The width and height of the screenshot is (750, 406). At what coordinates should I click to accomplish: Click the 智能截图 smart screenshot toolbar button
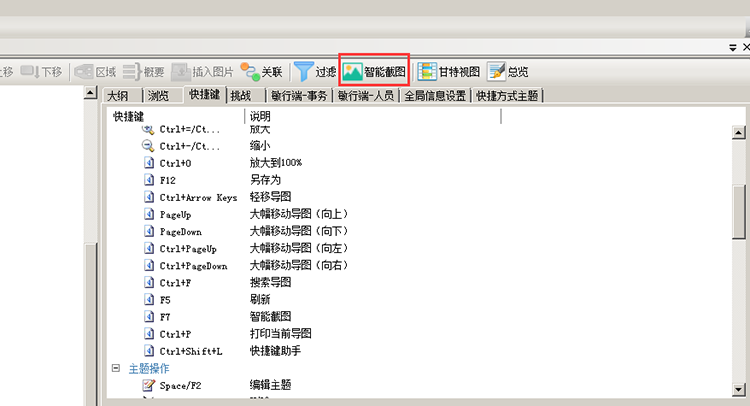click(x=374, y=72)
